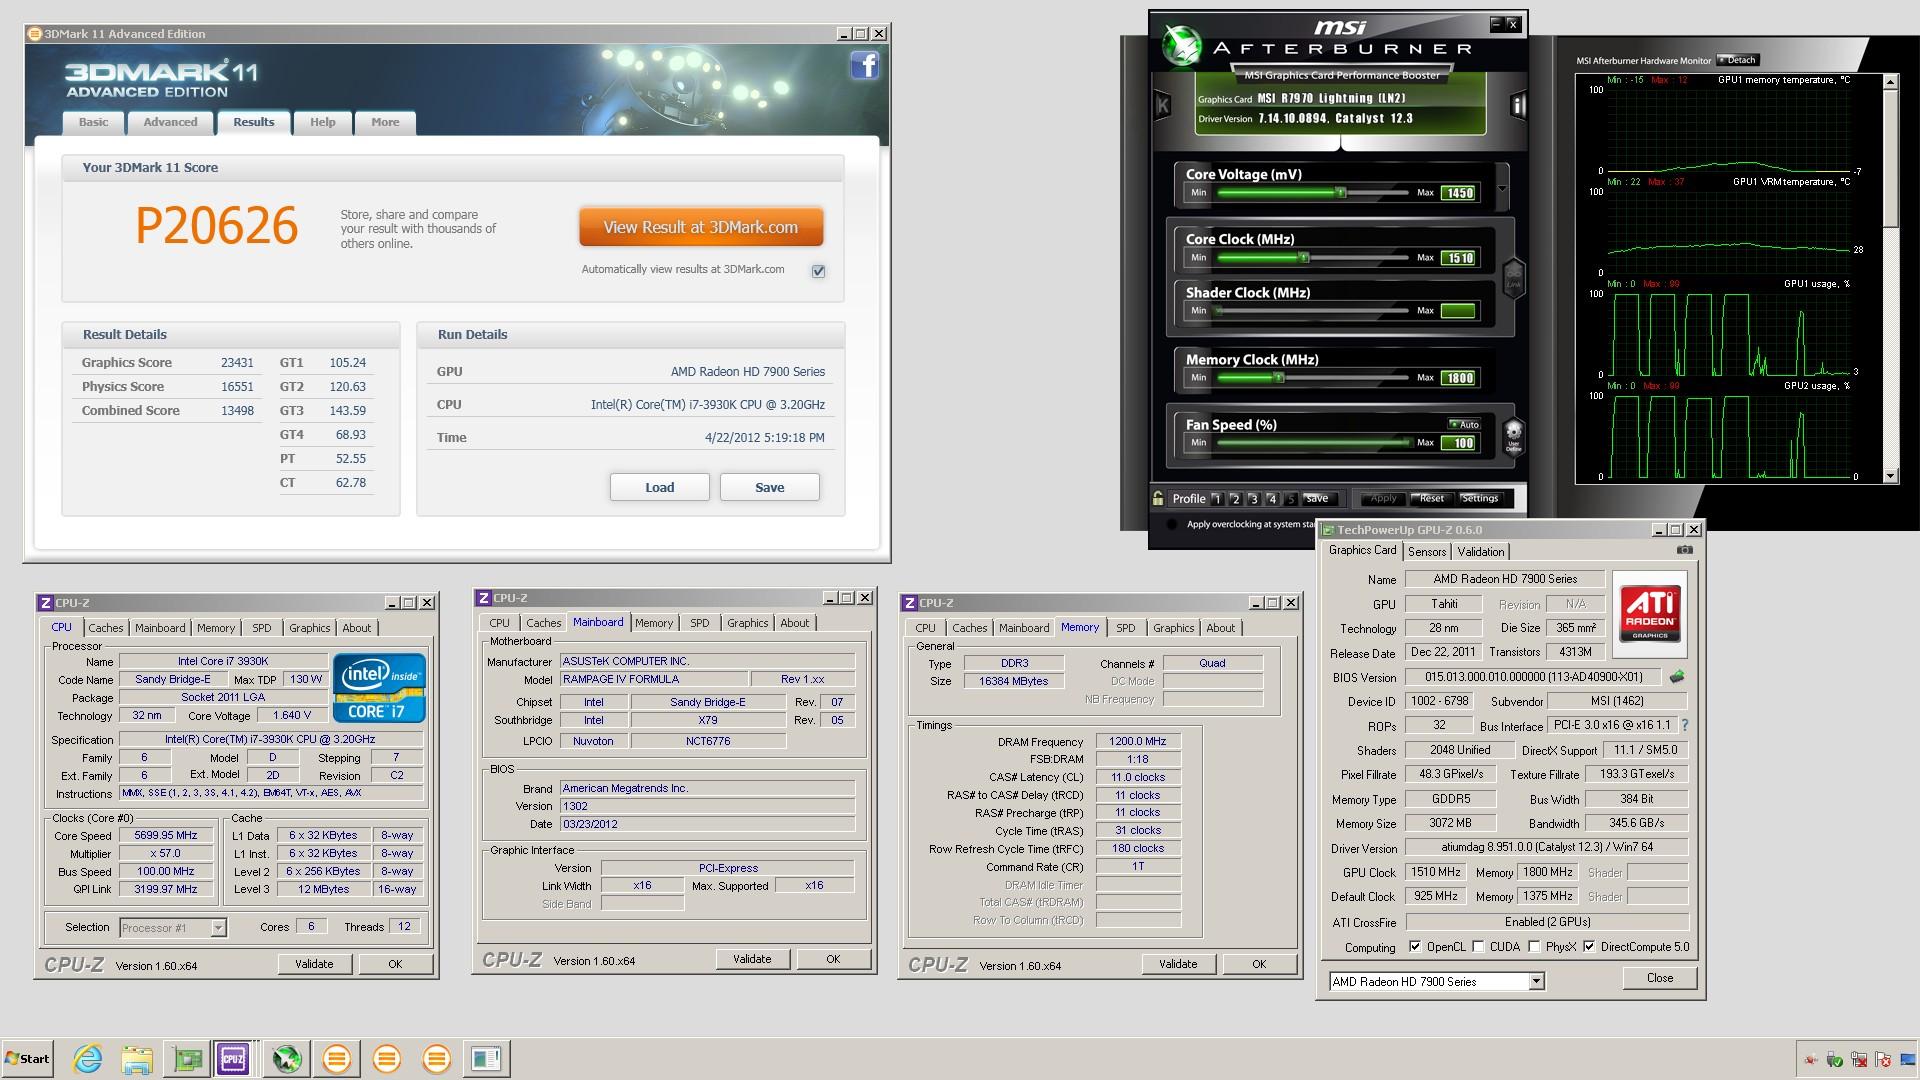Click the Core Voltage slider handle
The width and height of the screenshot is (1920, 1080).
pyautogui.click(x=1341, y=192)
